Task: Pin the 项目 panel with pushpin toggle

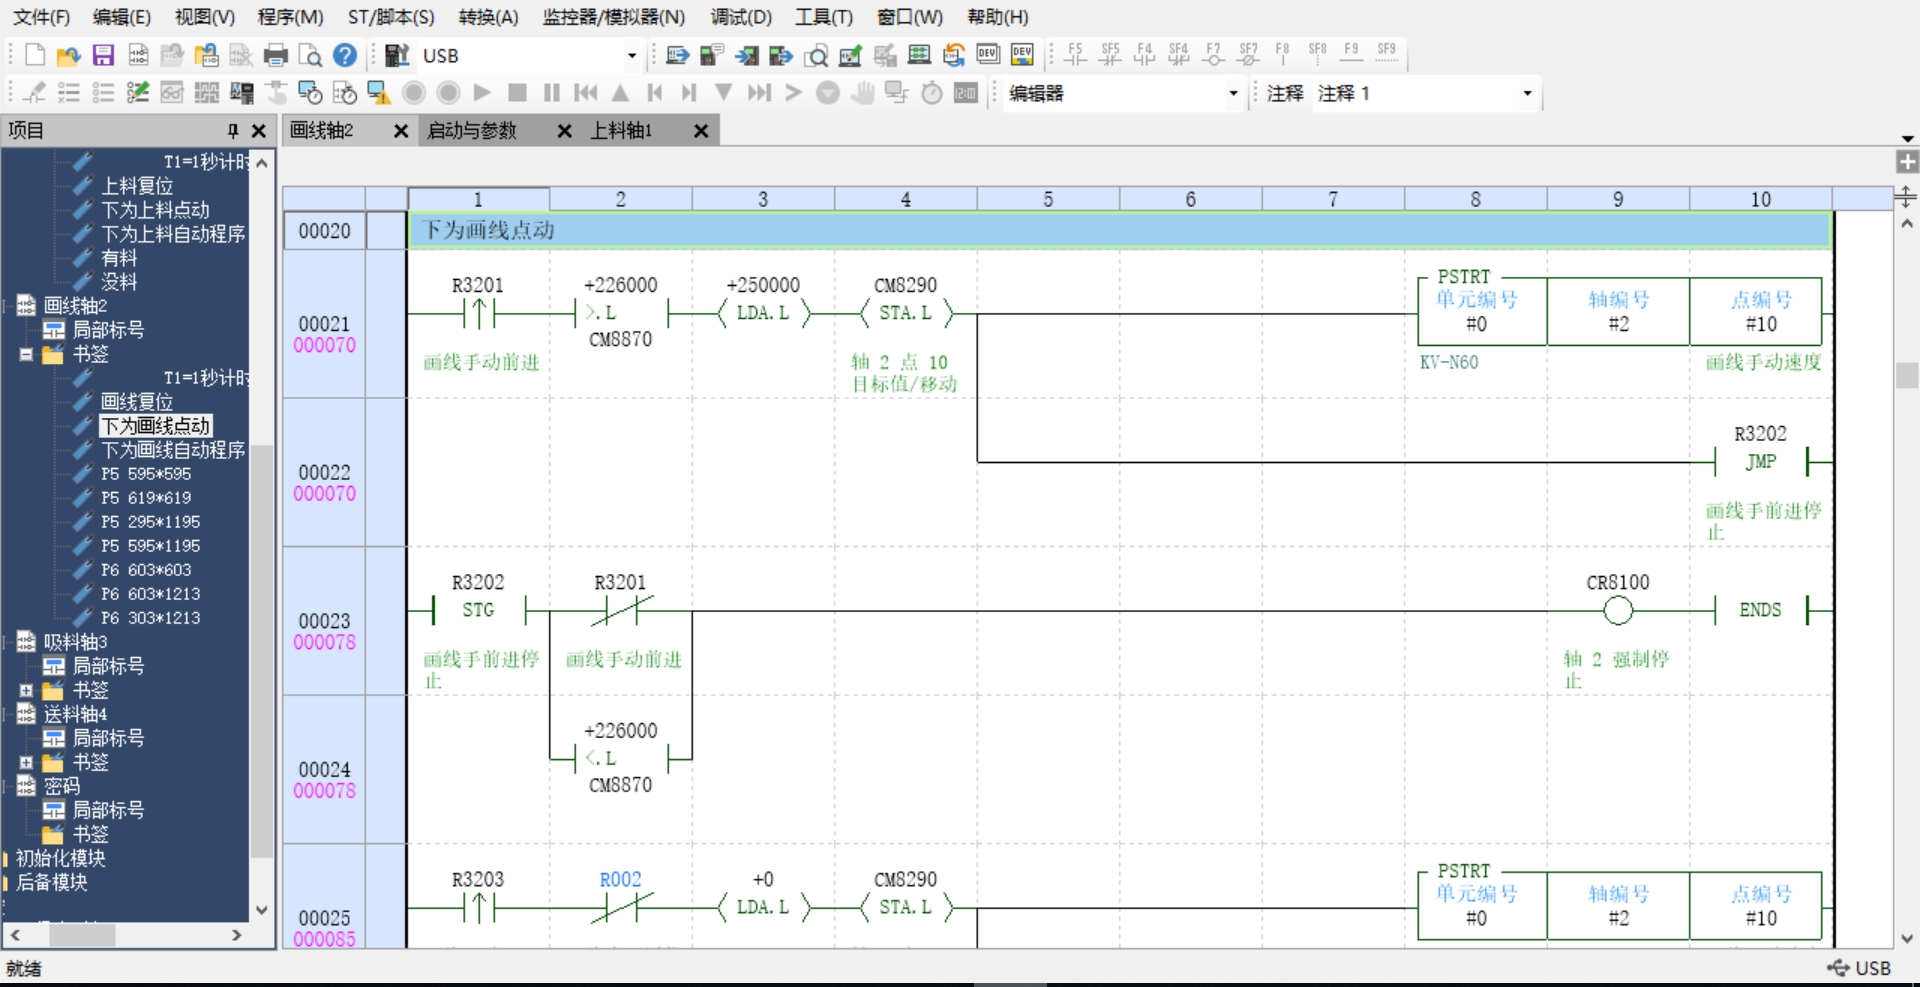Action: (x=232, y=131)
